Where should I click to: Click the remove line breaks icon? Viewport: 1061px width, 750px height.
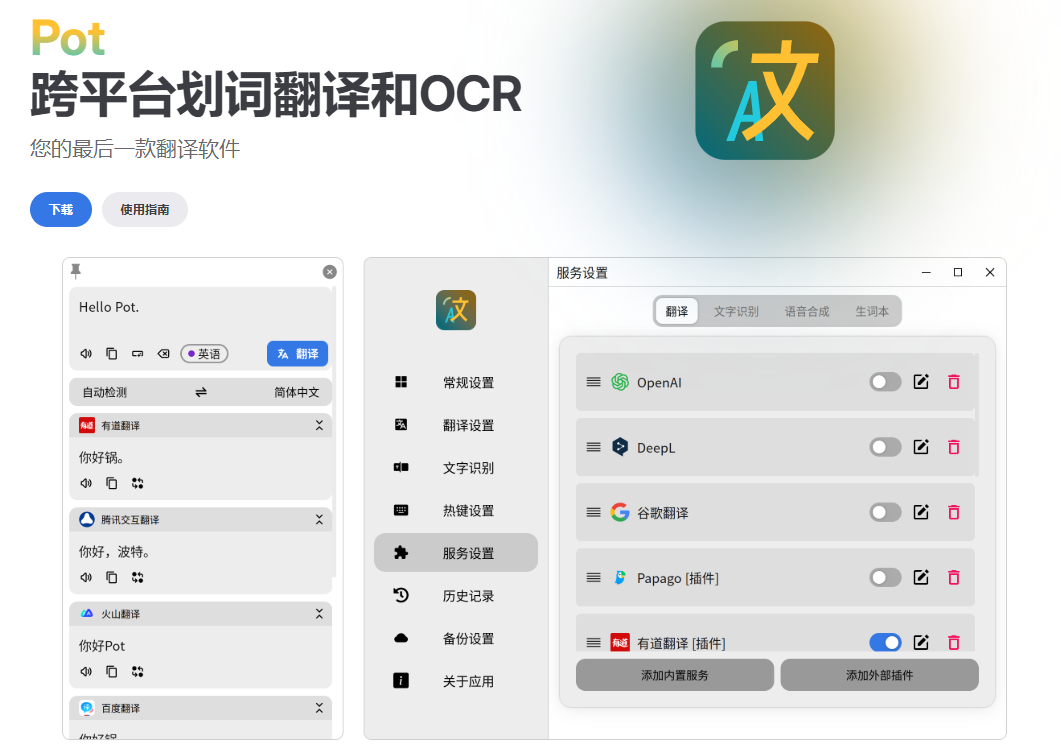click(x=137, y=353)
